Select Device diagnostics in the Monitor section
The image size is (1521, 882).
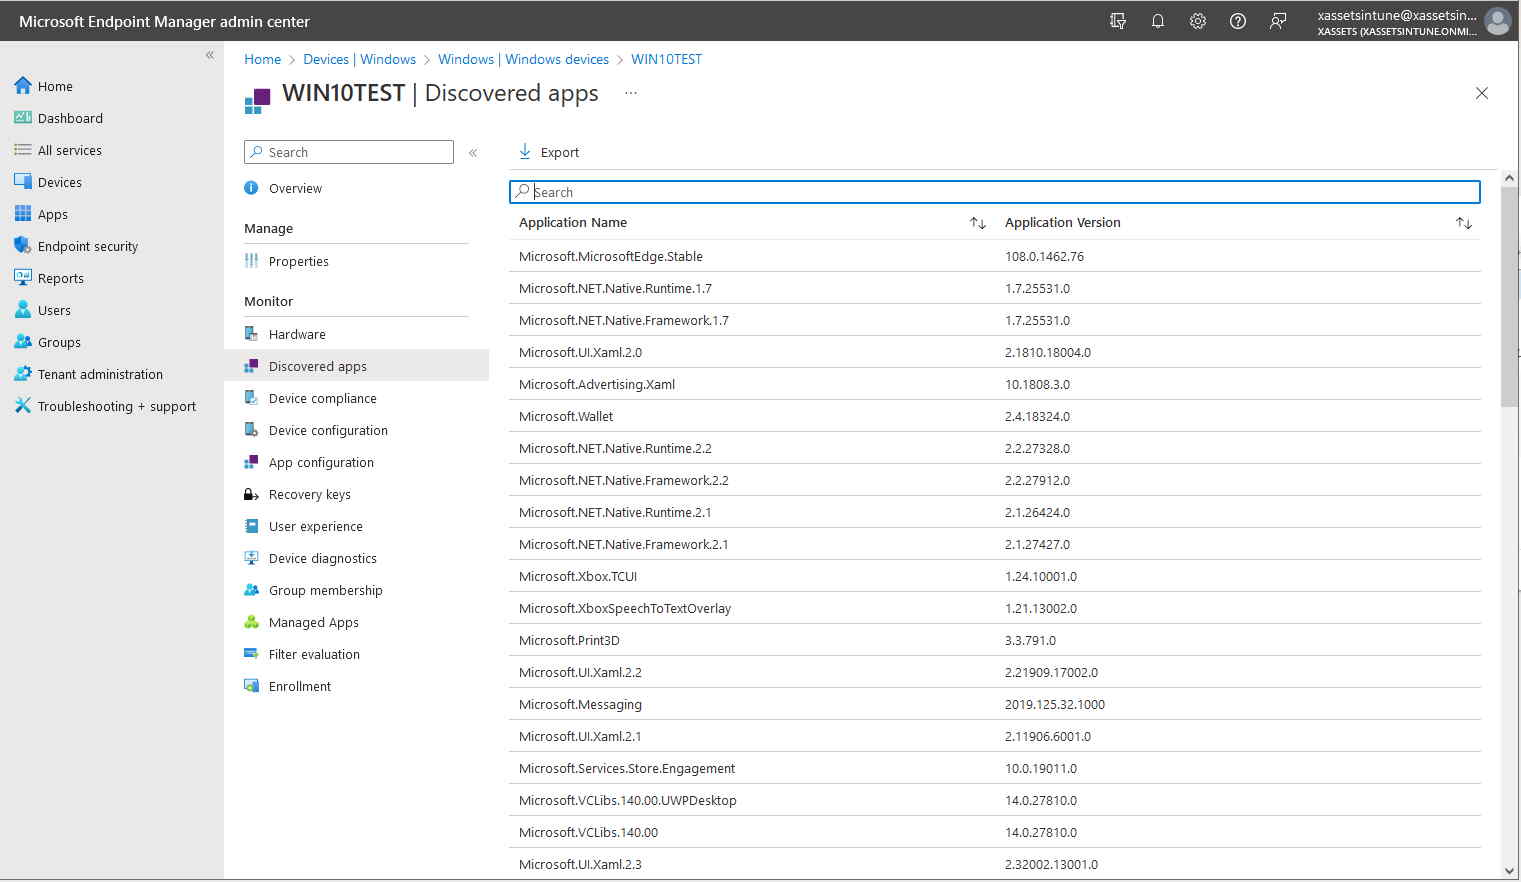(x=322, y=558)
